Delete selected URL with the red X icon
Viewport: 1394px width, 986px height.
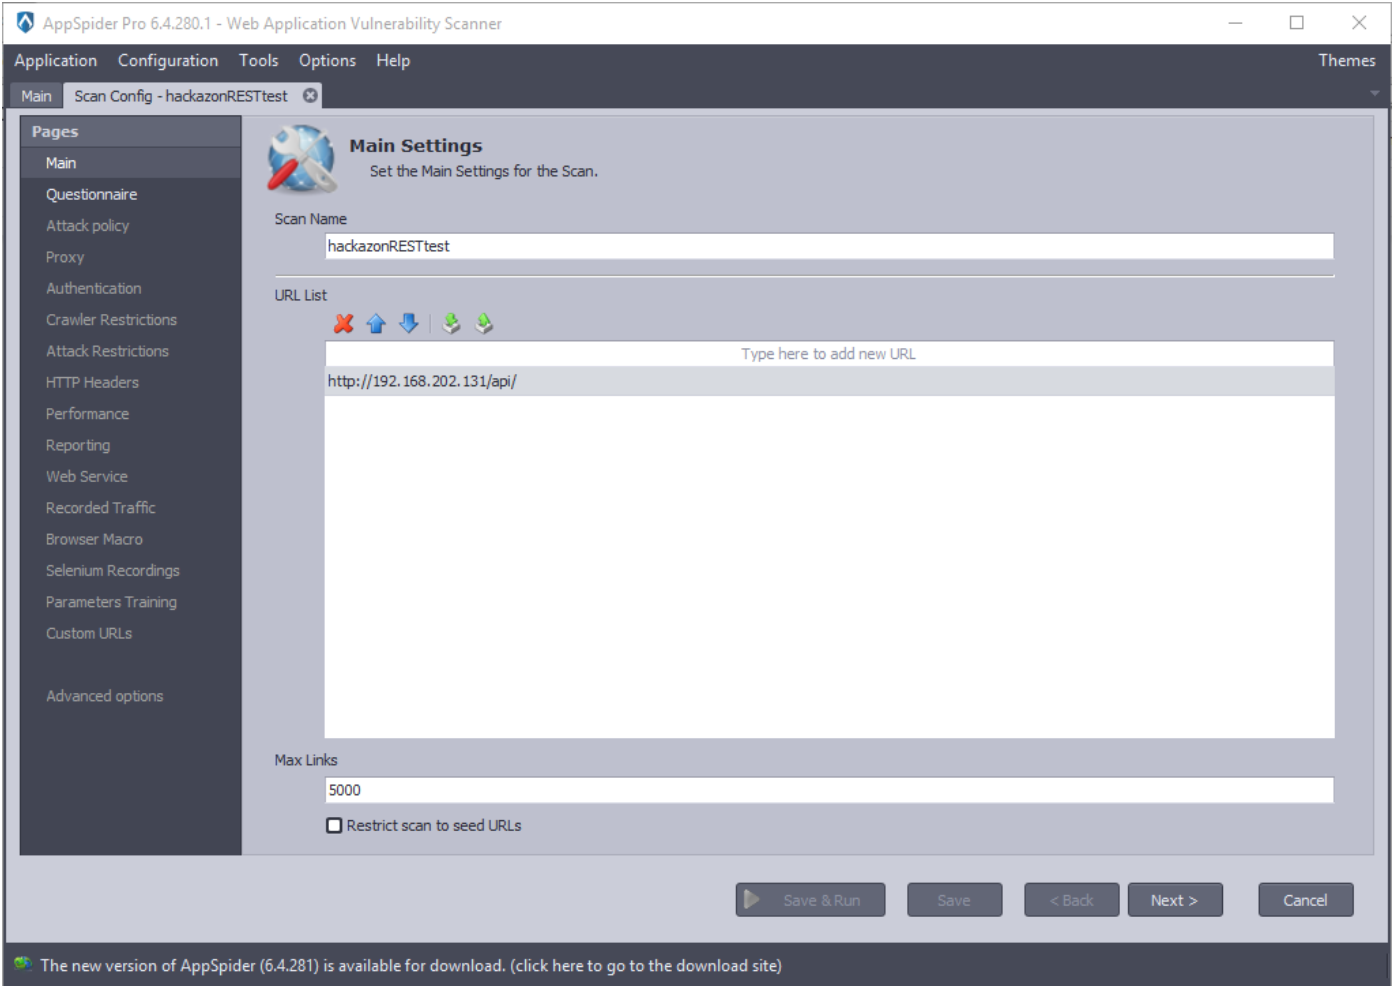(x=344, y=323)
